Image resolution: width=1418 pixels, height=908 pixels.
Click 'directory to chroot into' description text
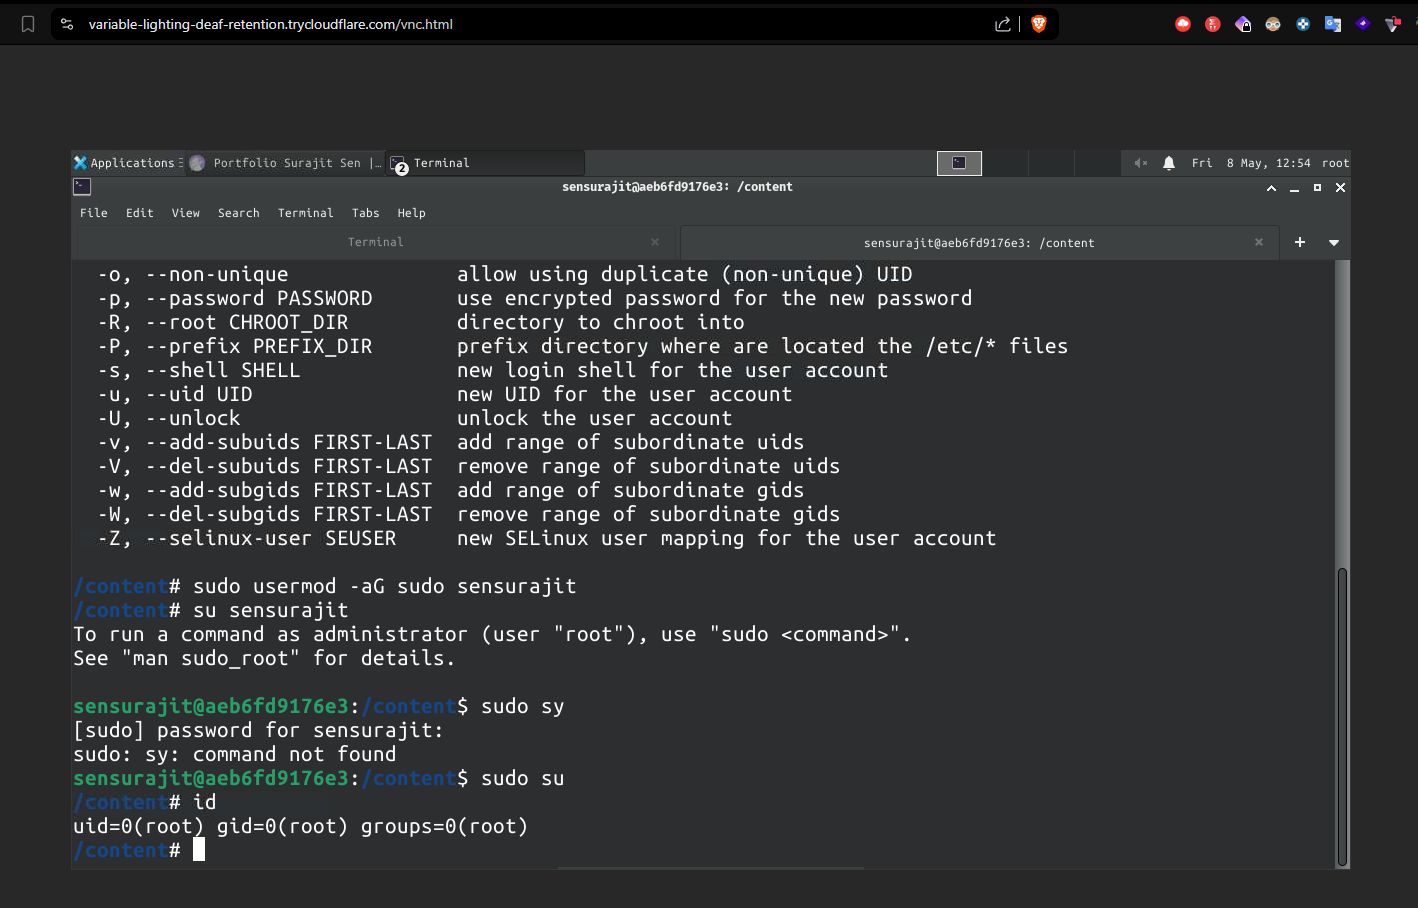coord(601,322)
